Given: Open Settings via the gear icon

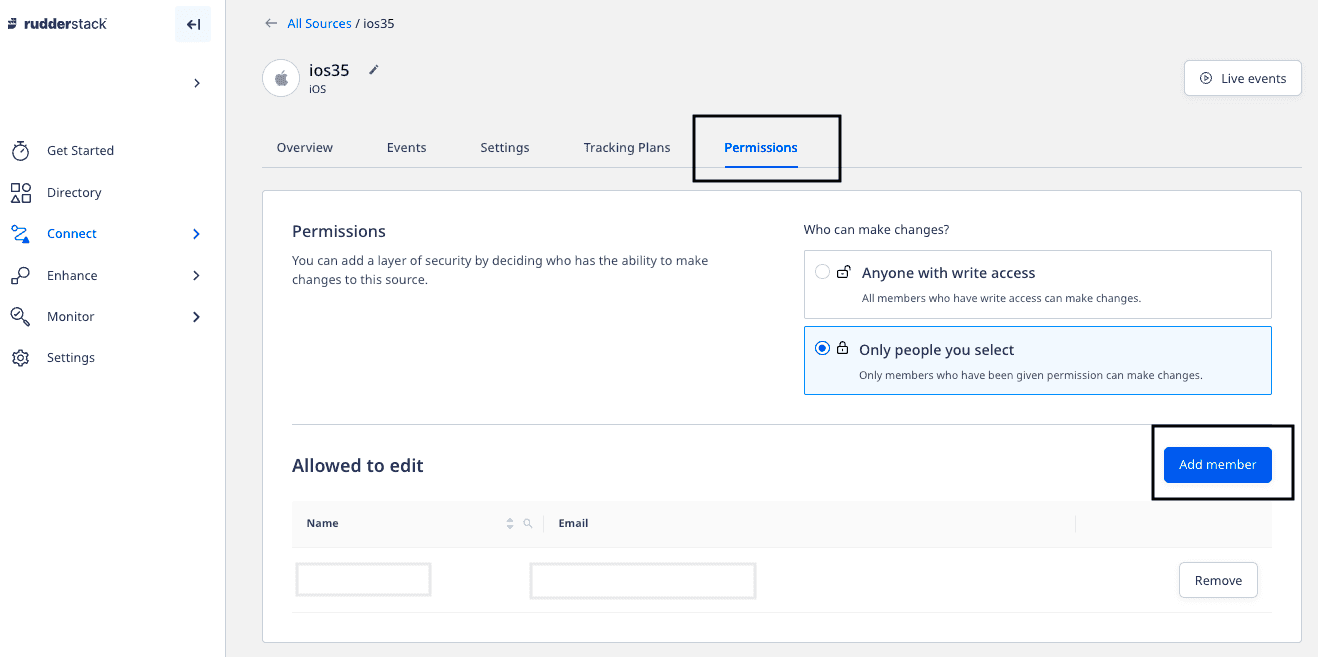Looking at the screenshot, I should pos(20,358).
